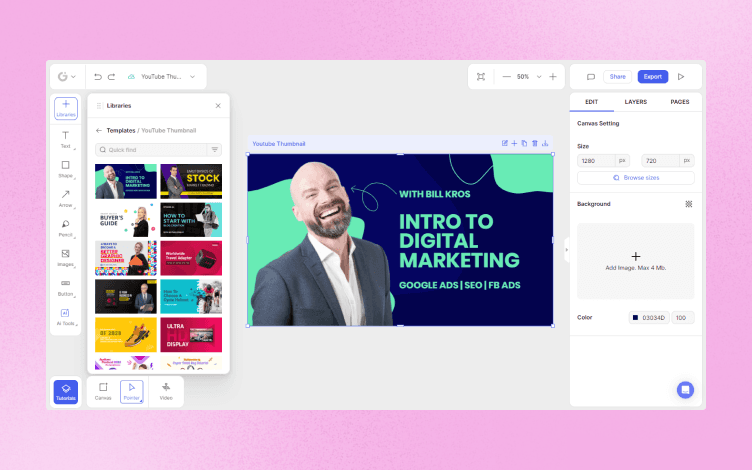This screenshot has width=752, height=470.
Task: Select the Arrow tool
Action: pos(66,198)
